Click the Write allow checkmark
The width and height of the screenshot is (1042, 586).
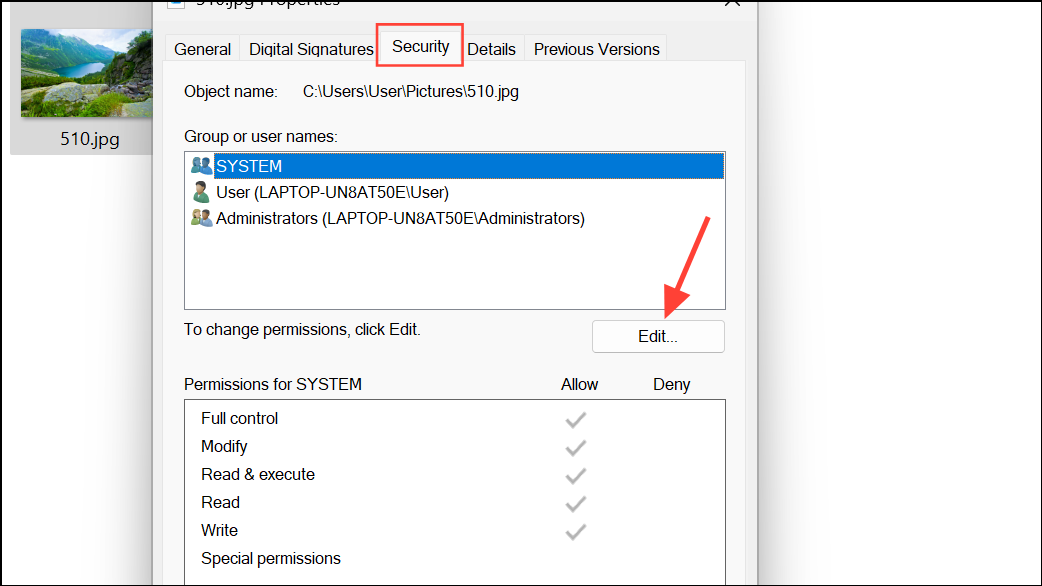pos(575,531)
